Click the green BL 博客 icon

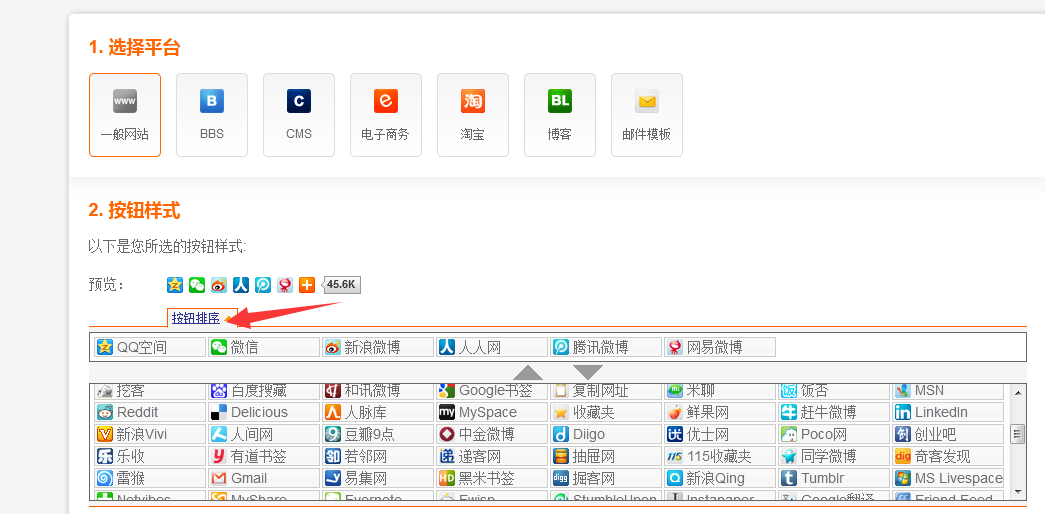[x=559, y=101]
